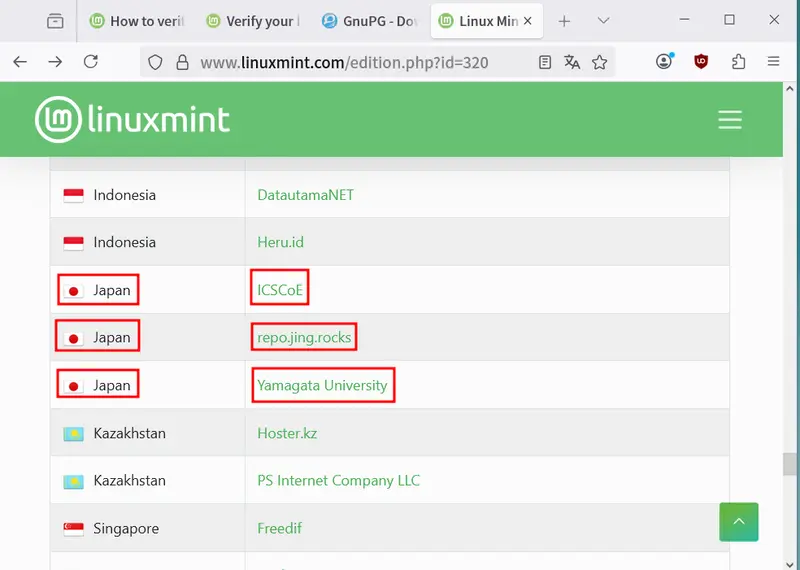Click the browser Forward arrow
This screenshot has height=570, width=800.
(55, 62)
